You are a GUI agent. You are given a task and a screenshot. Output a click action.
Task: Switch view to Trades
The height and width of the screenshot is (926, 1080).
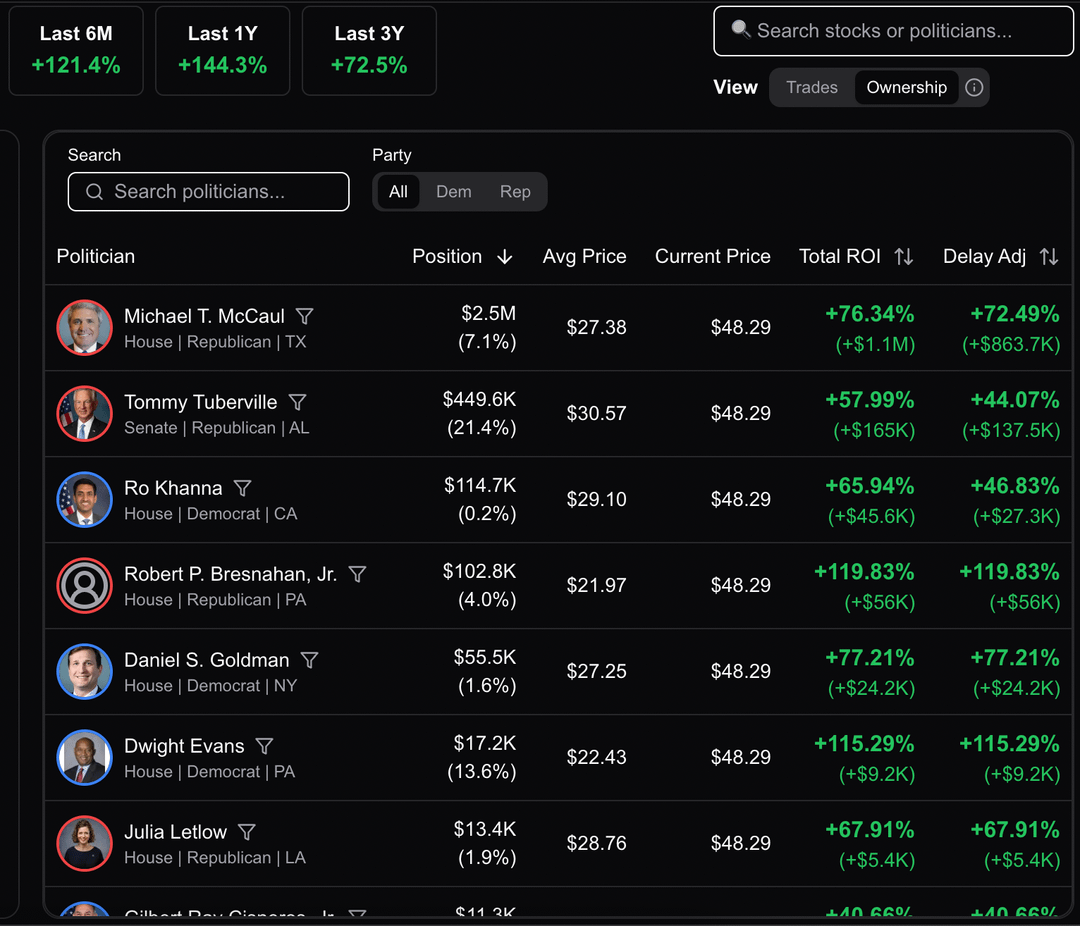(811, 88)
